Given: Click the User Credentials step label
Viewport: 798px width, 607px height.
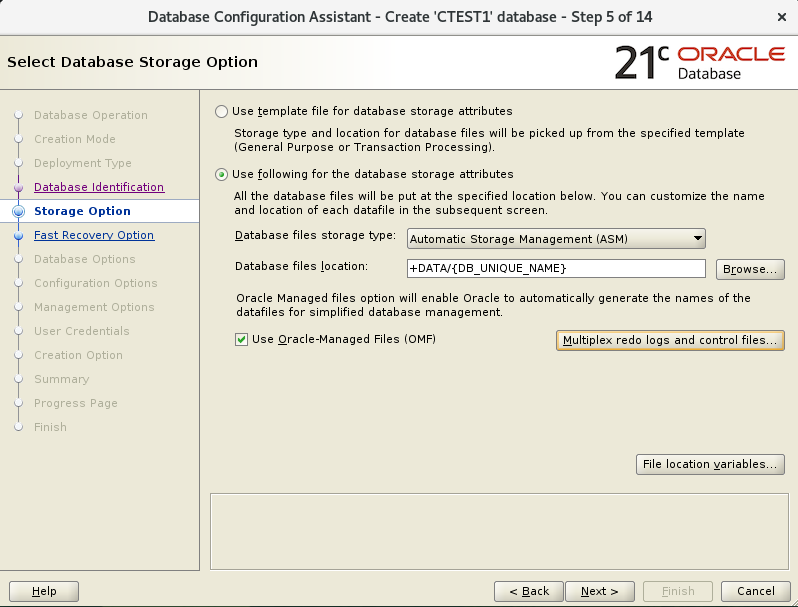Looking at the screenshot, I should click(81, 331).
